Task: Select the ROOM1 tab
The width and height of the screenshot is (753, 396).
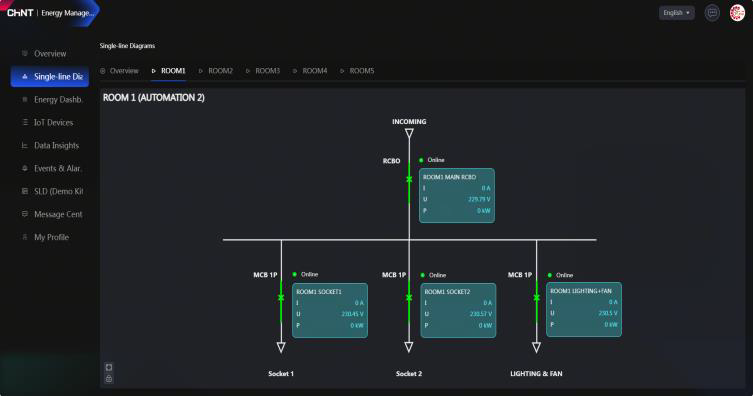Action: tap(169, 71)
